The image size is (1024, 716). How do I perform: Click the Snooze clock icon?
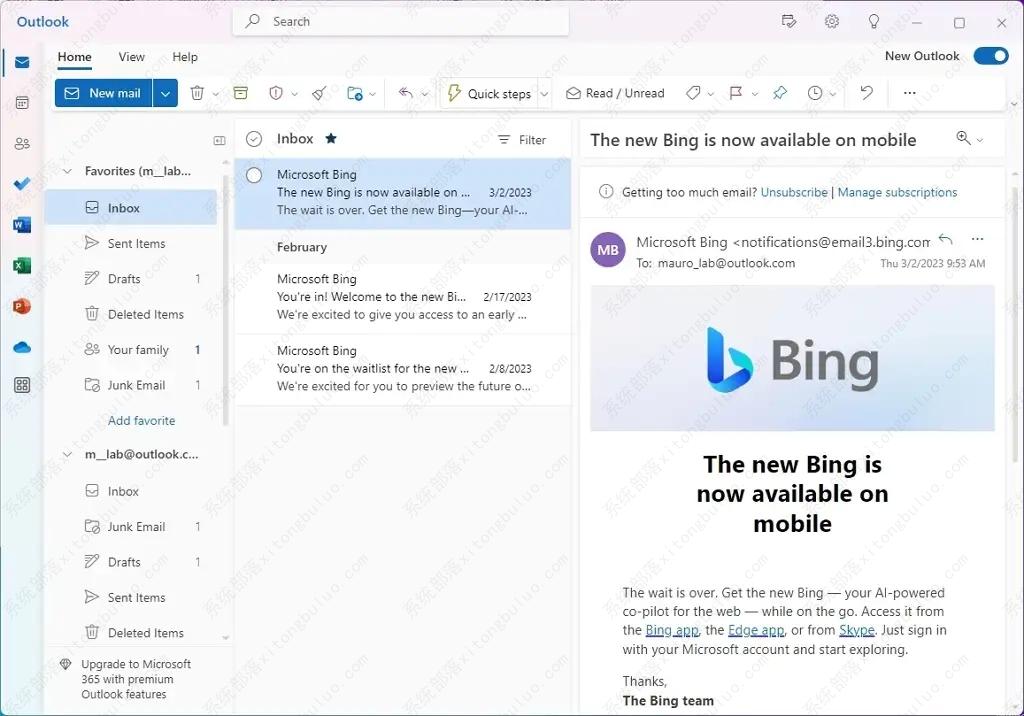click(x=814, y=93)
